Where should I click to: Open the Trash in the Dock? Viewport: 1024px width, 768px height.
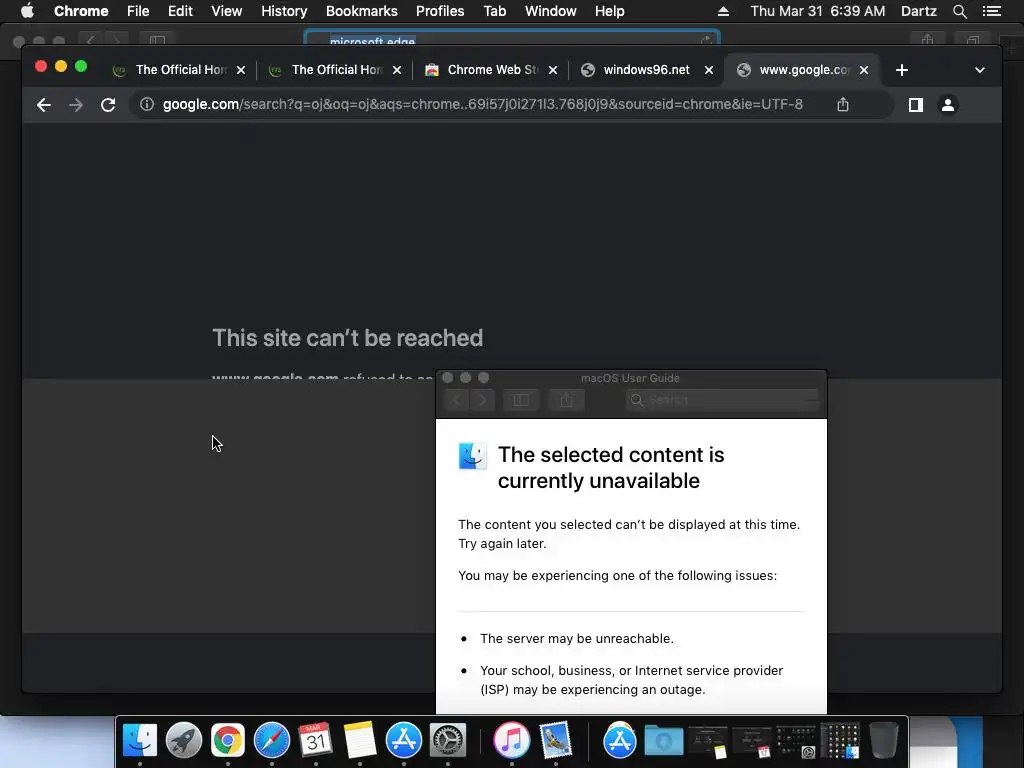tap(884, 740)
